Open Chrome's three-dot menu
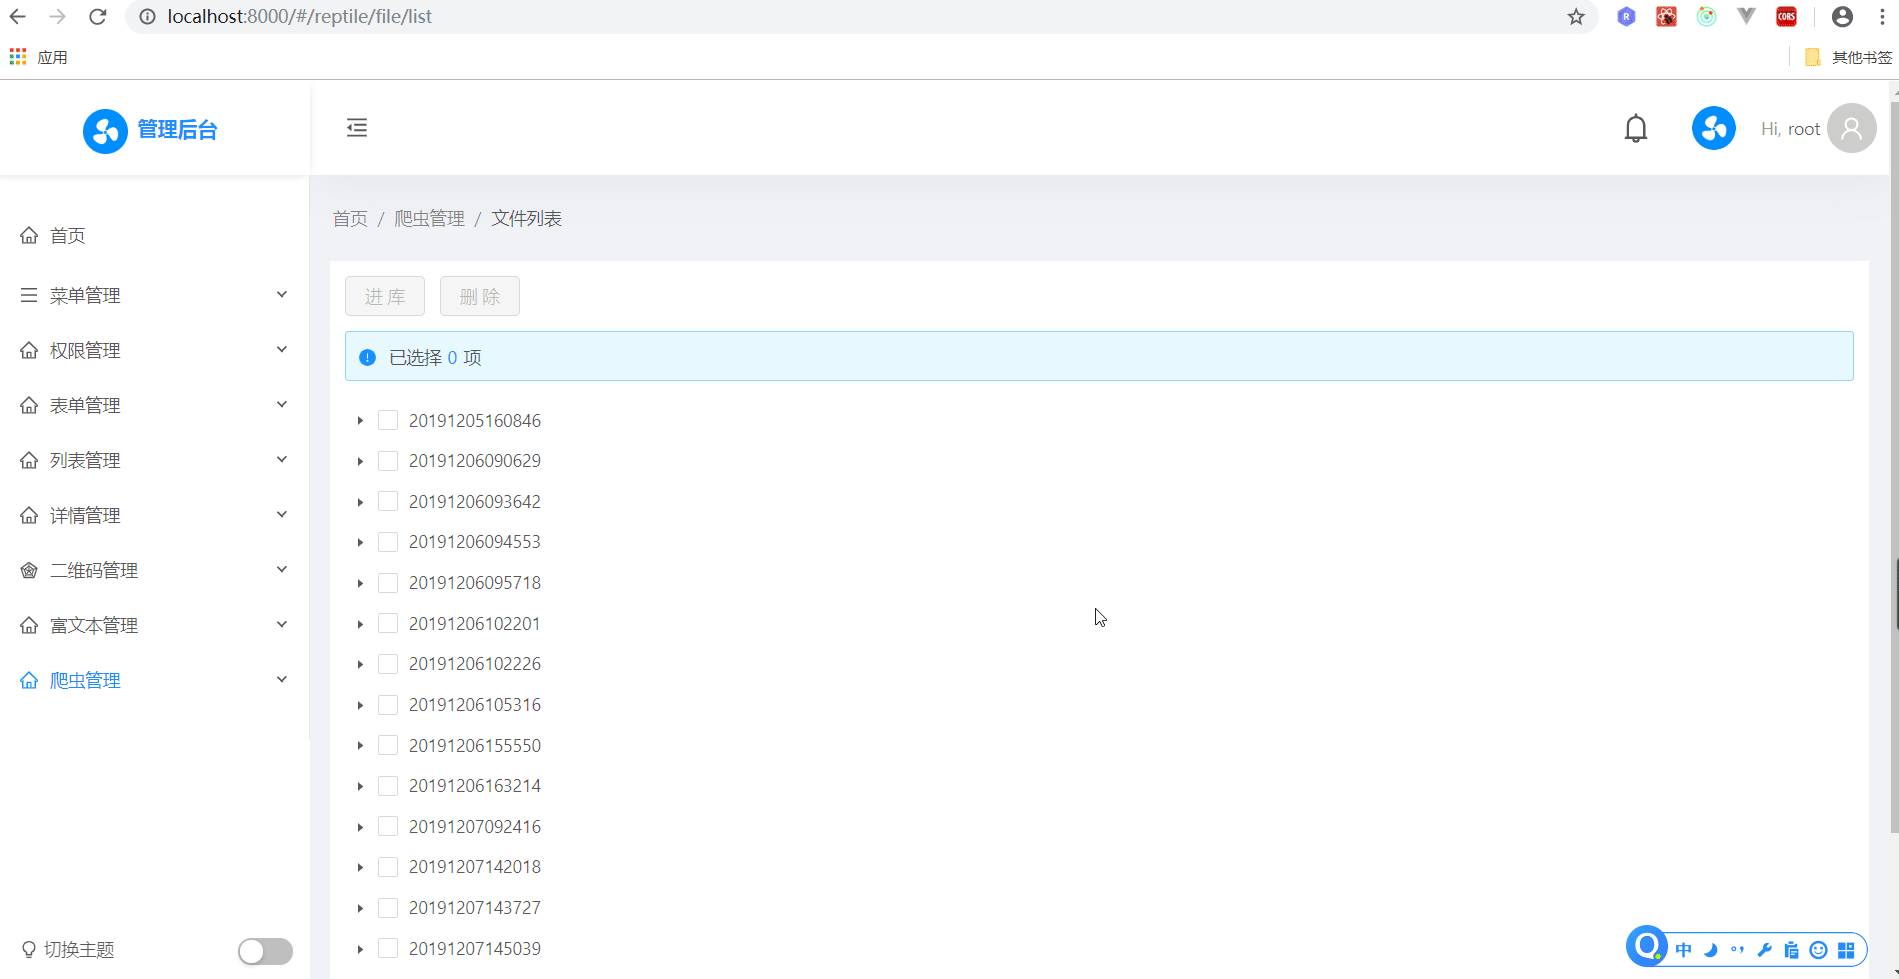 (x=1882, y=17)
